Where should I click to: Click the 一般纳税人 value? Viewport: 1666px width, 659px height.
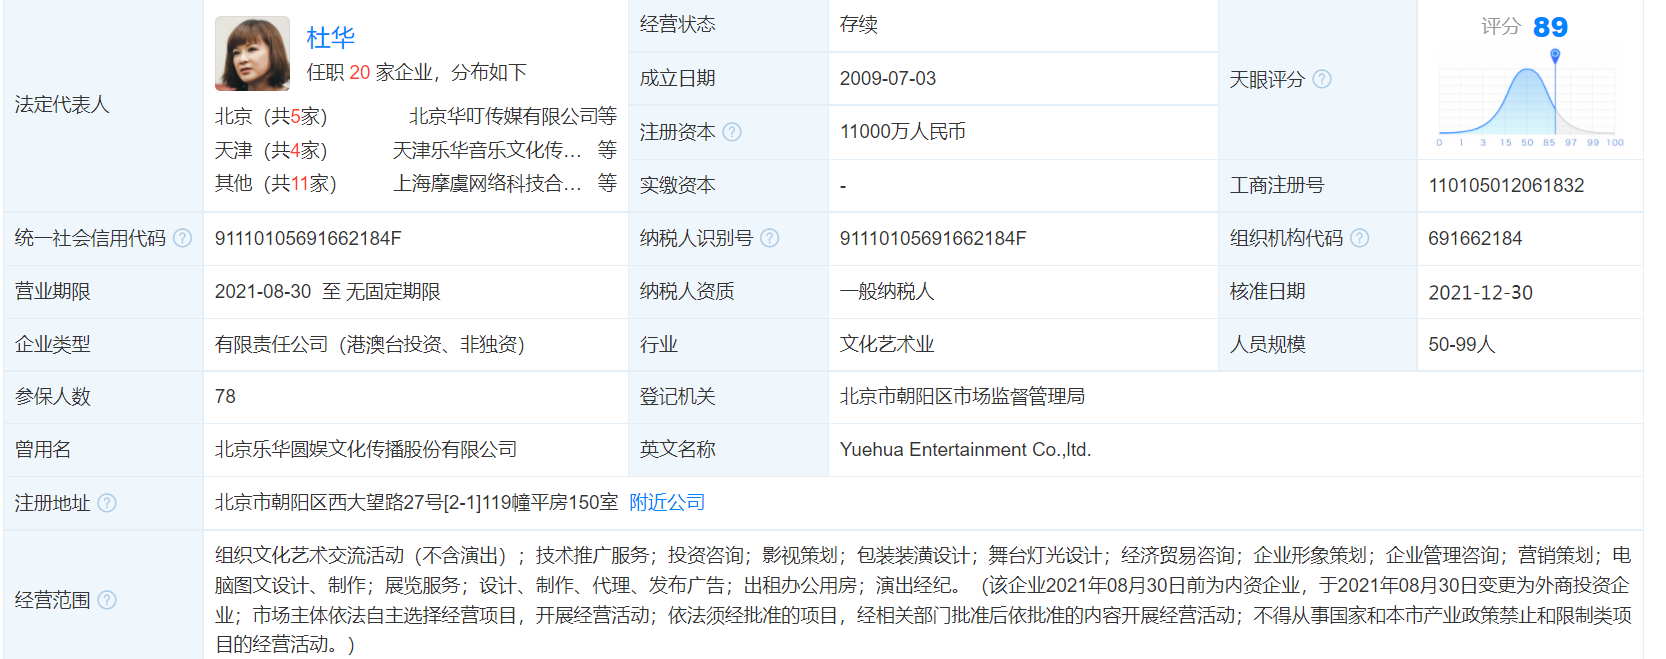(887, 291)
